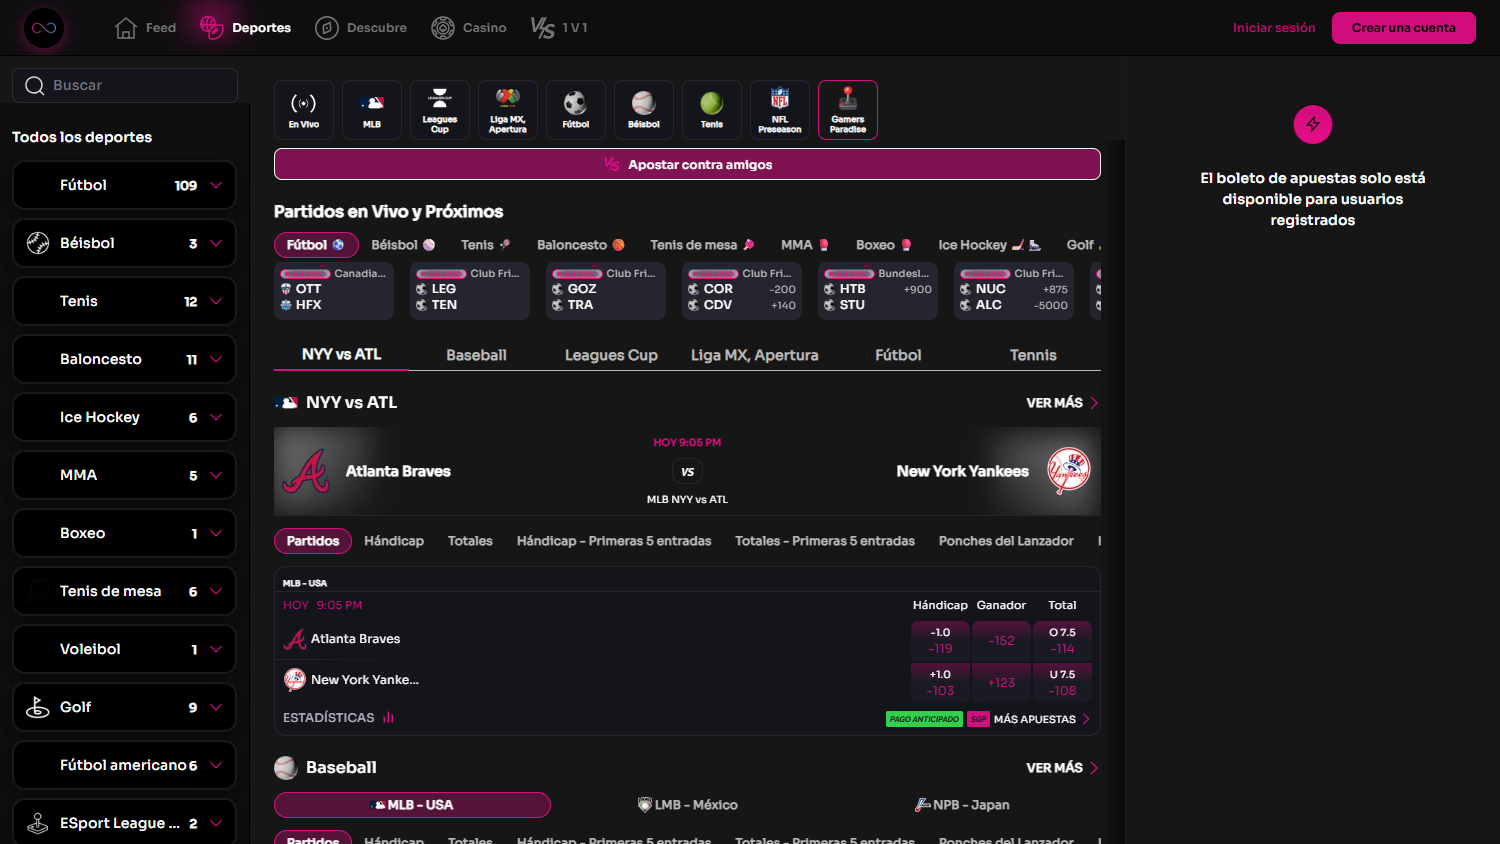Switch to the Leagues Cup section tab
This screenshot has width=1500, height=844.
click(x=611, y=355)
